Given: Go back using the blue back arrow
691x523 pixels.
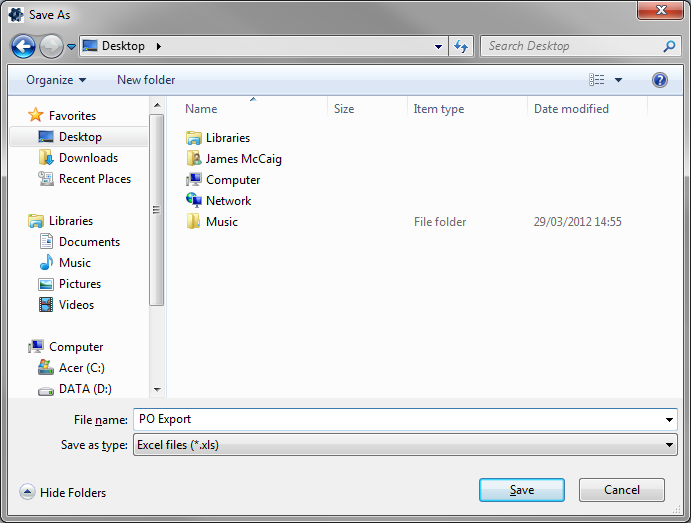Looking at the screenshot, I should pyautogui.click(x=23, y=46).
